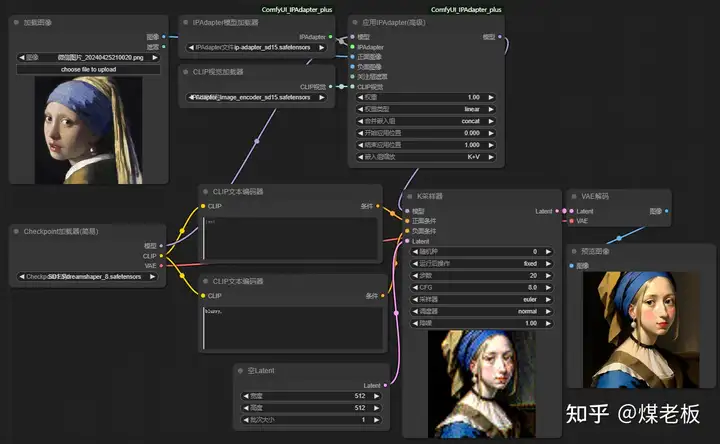The image size is (720, 444).
Task: Click the red VAE input socket on the VAE解码 node
Action: pyautogui.click(x=571, y=221)
